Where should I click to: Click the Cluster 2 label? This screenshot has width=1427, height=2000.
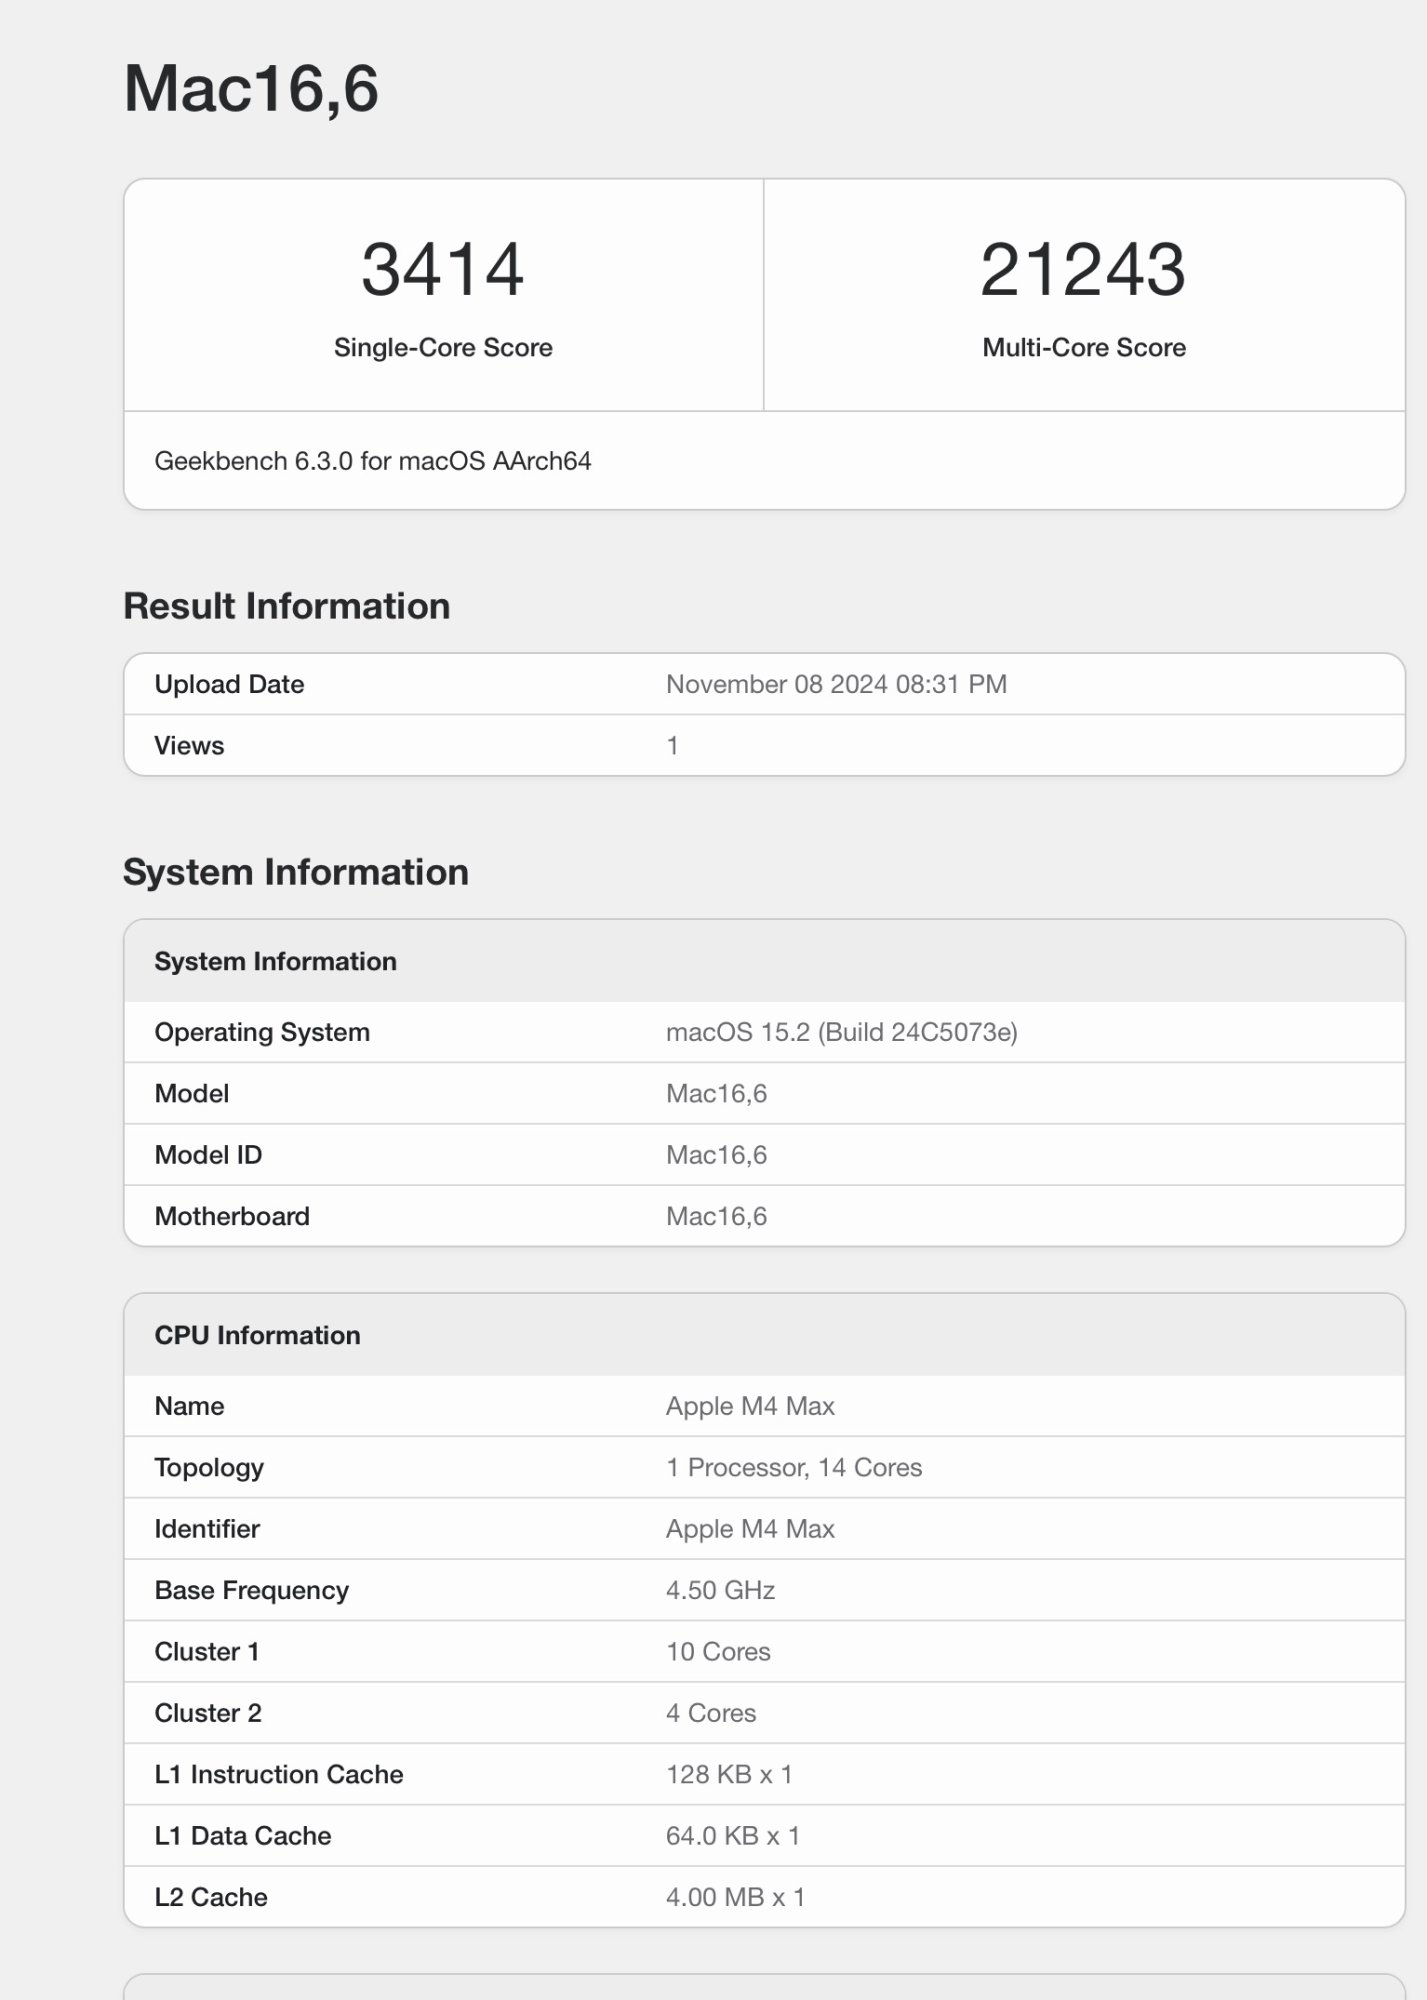point(208,1713)
